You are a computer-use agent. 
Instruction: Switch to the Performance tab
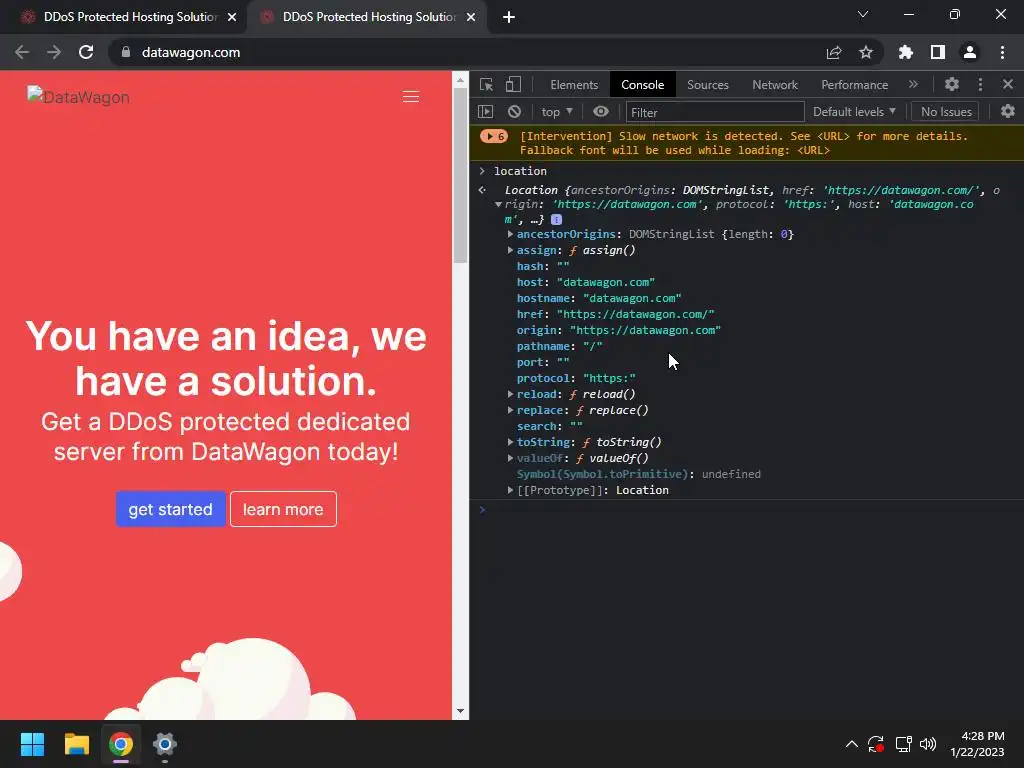pyautogui.click(x=854, y=85)
